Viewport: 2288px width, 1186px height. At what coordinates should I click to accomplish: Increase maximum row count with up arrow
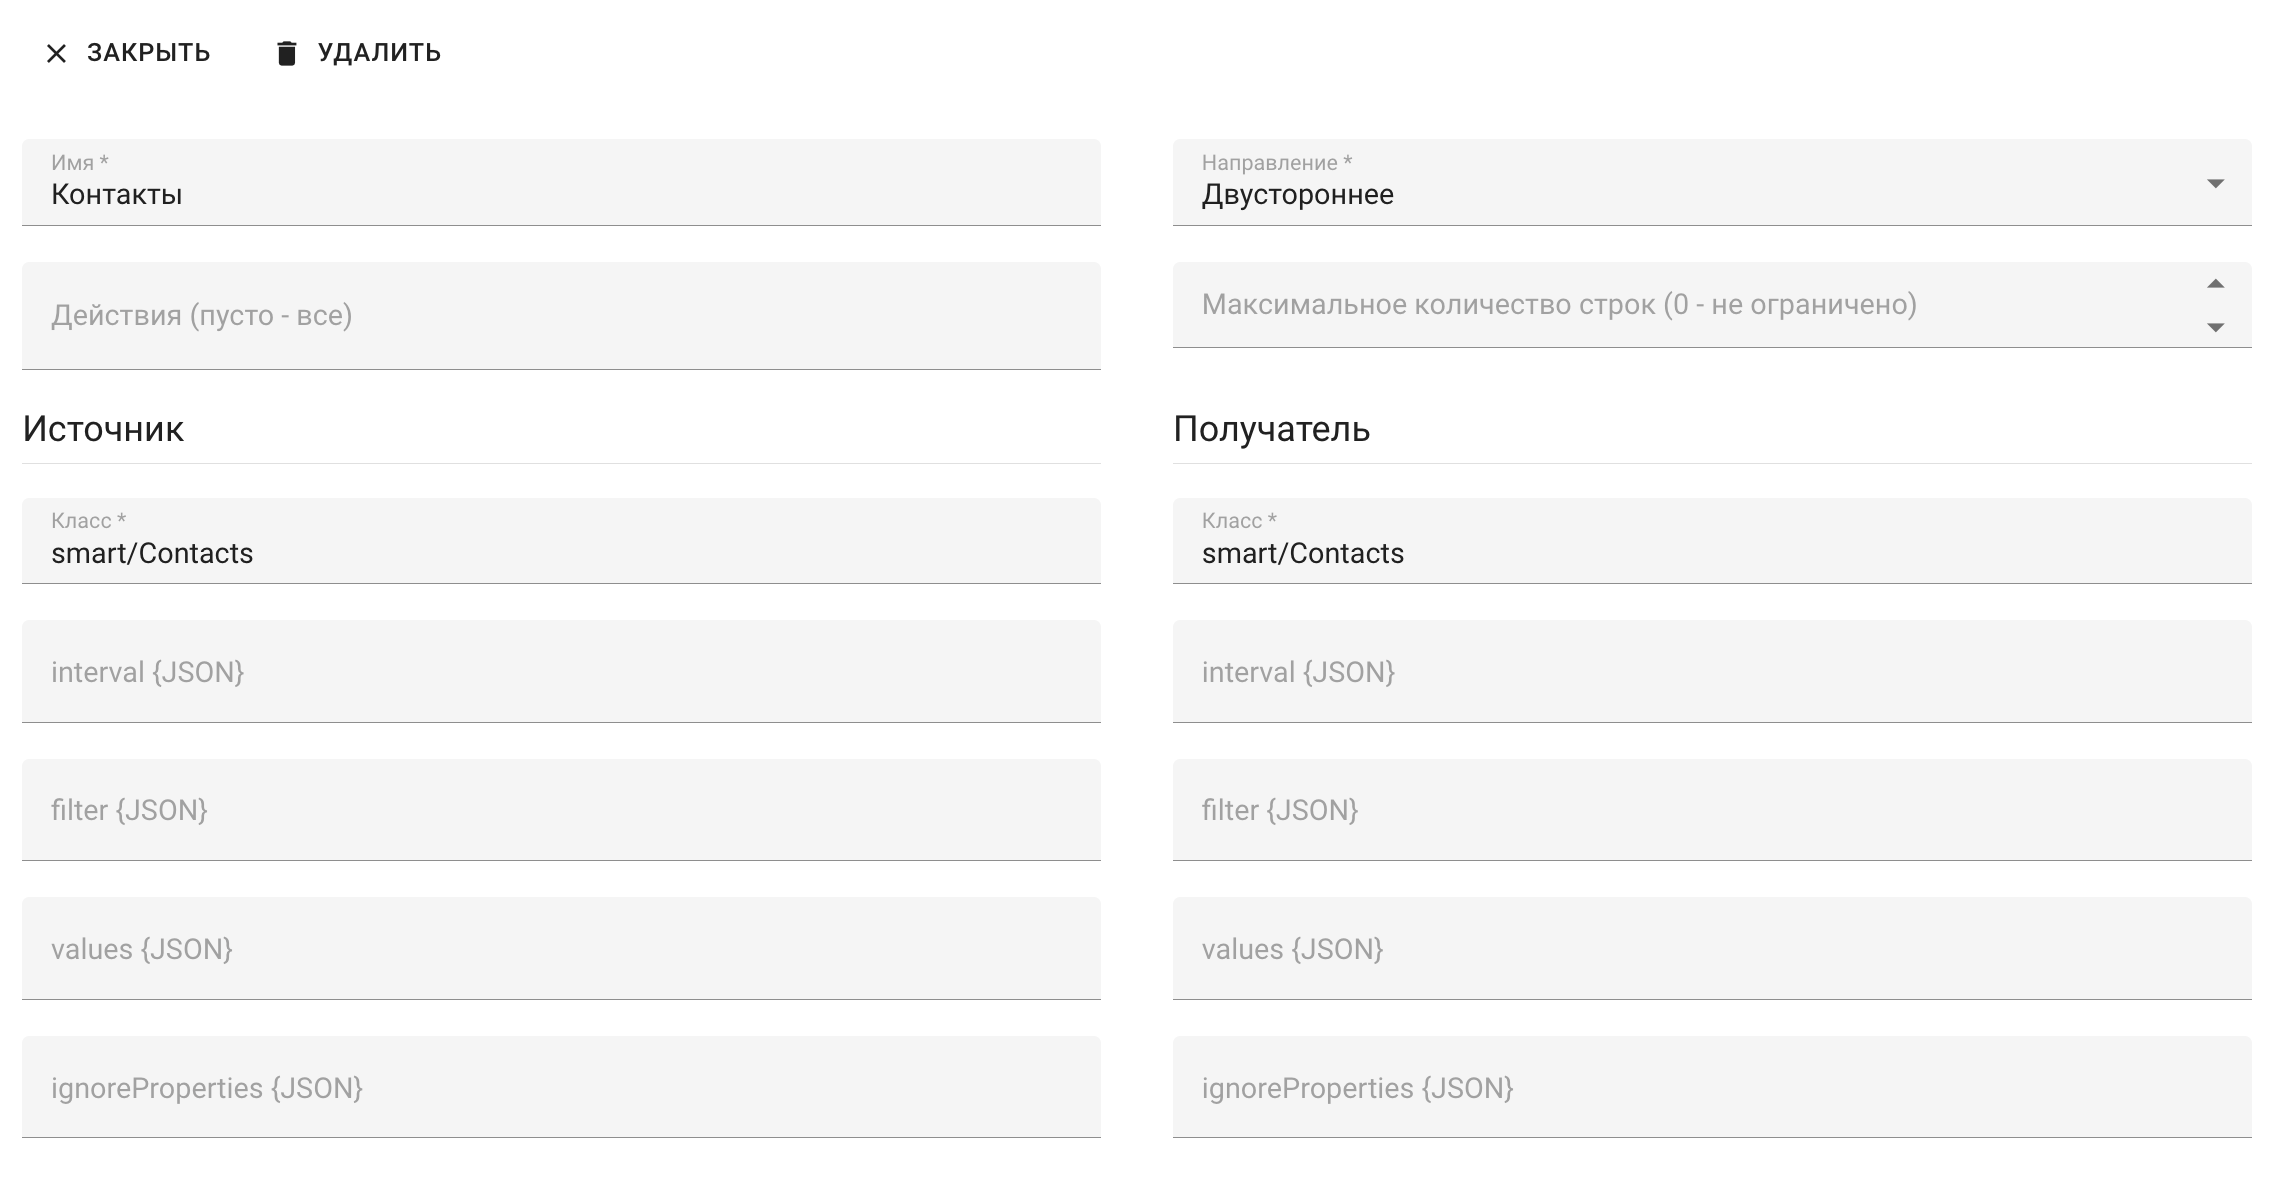click(2215, 284)
